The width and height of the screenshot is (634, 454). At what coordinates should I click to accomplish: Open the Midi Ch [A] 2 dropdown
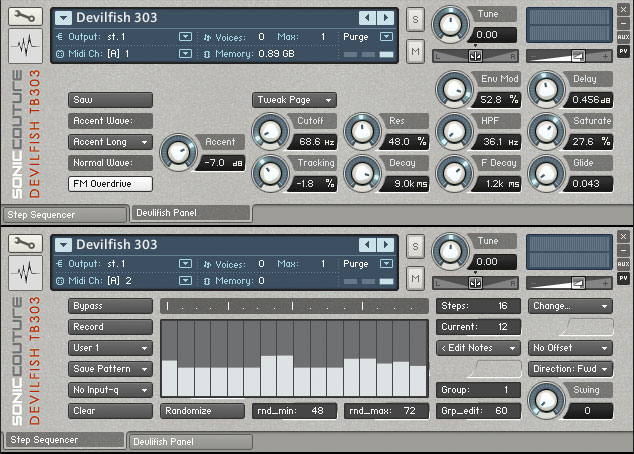point(185,280)
